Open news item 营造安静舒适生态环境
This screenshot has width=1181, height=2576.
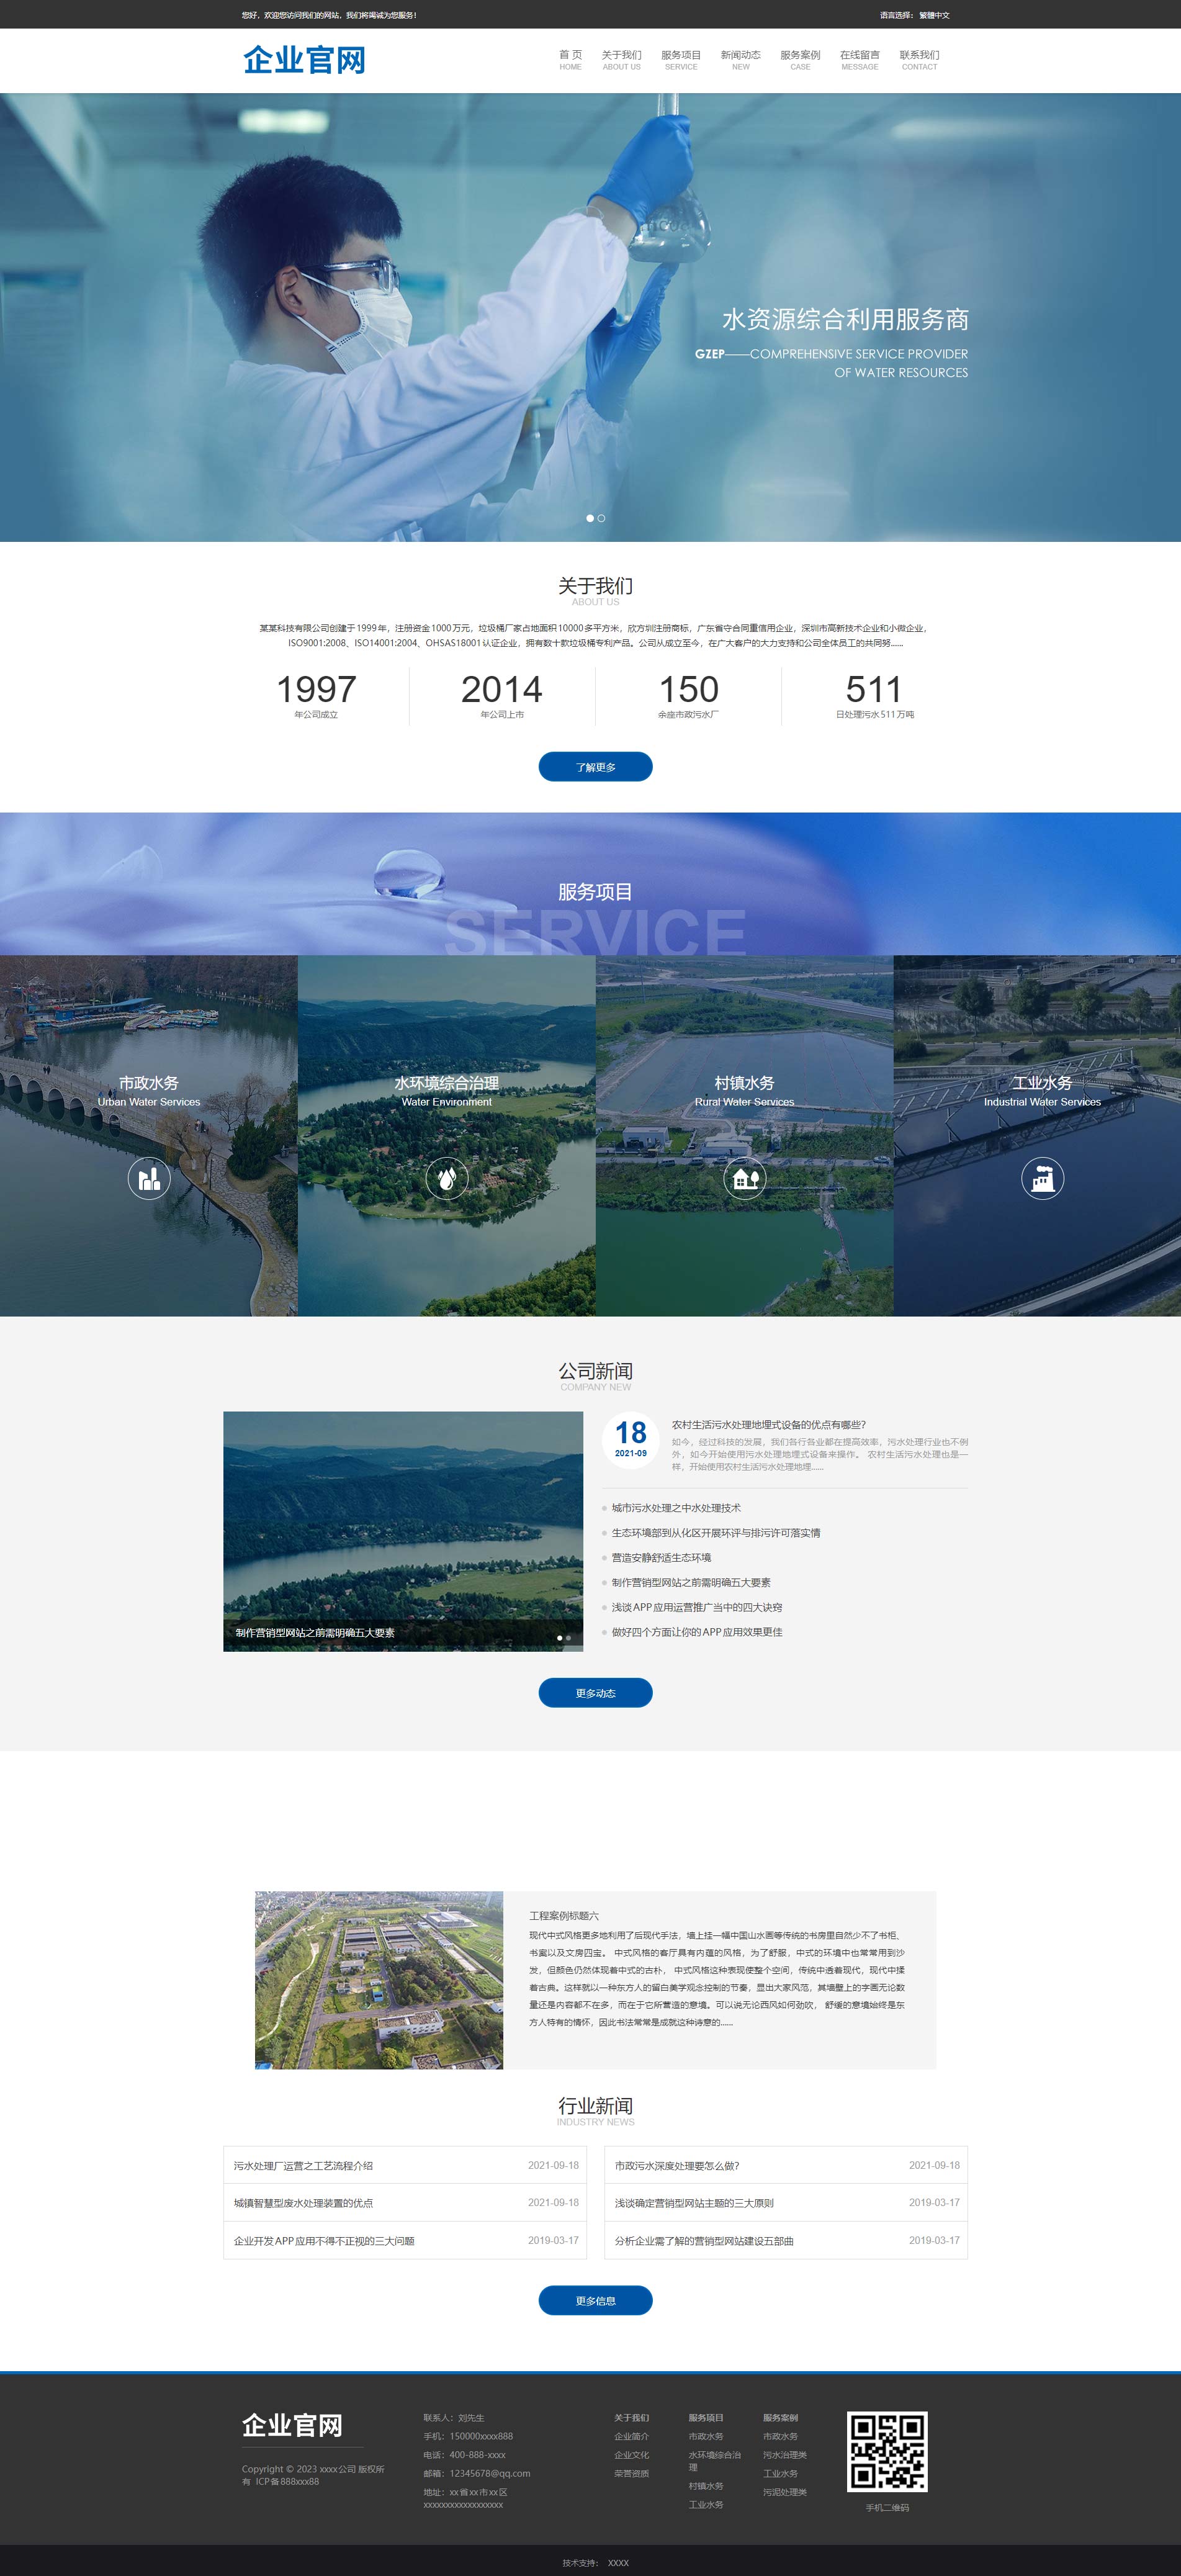tap(661, 1558)
